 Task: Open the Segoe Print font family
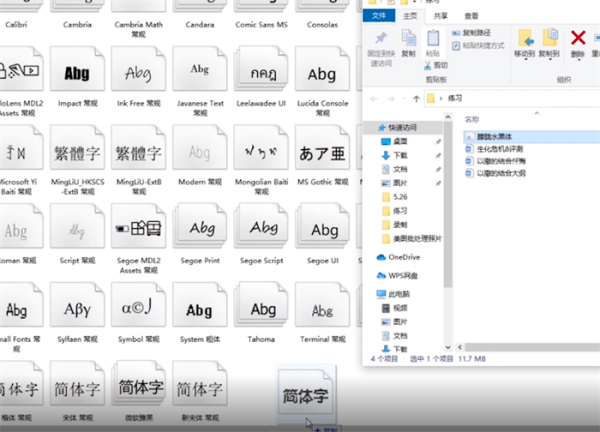200,226
